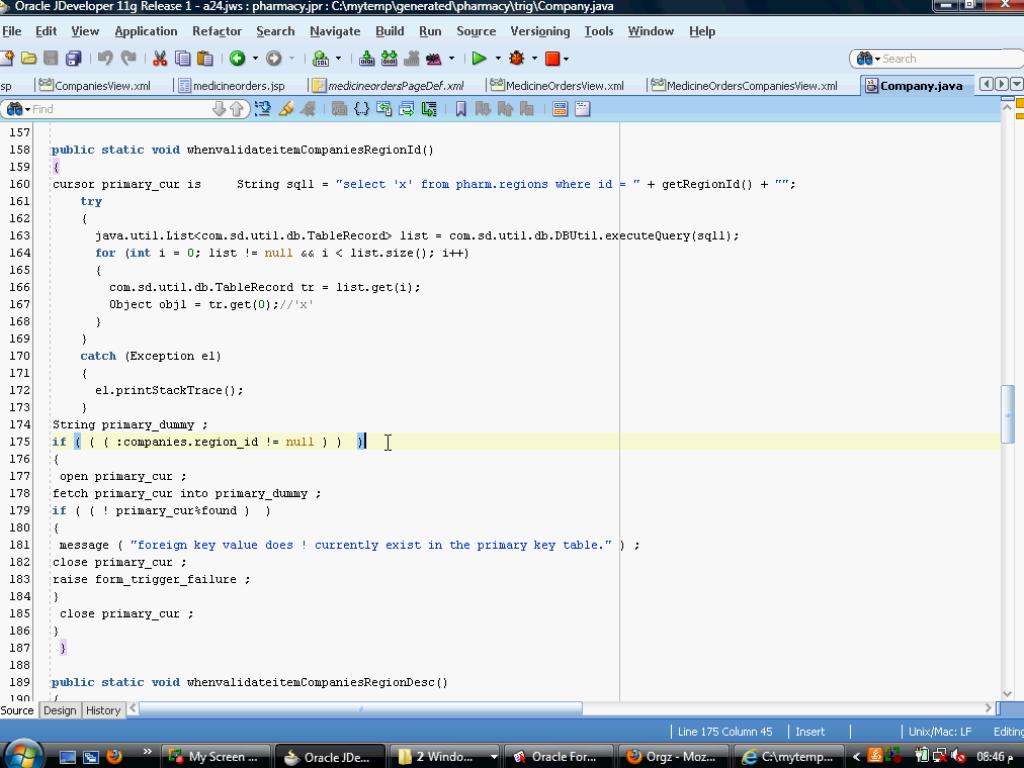Click the Debug bug icon
1024x768 pixels.
click(x=517, y=59)
